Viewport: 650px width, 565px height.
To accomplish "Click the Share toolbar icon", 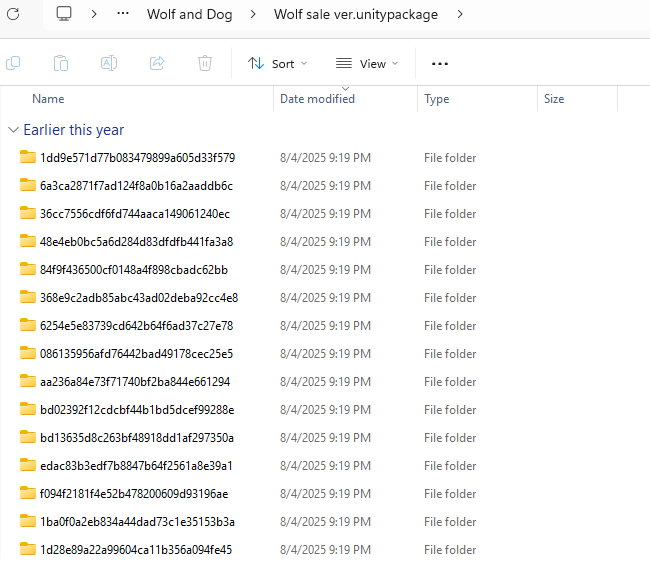I will coord(157,63).
